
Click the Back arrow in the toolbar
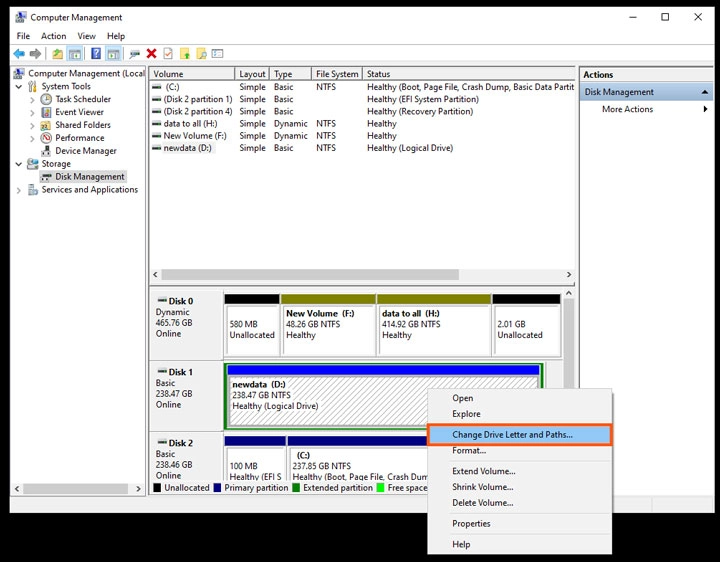pyautogui.click(x=19, y=54)
